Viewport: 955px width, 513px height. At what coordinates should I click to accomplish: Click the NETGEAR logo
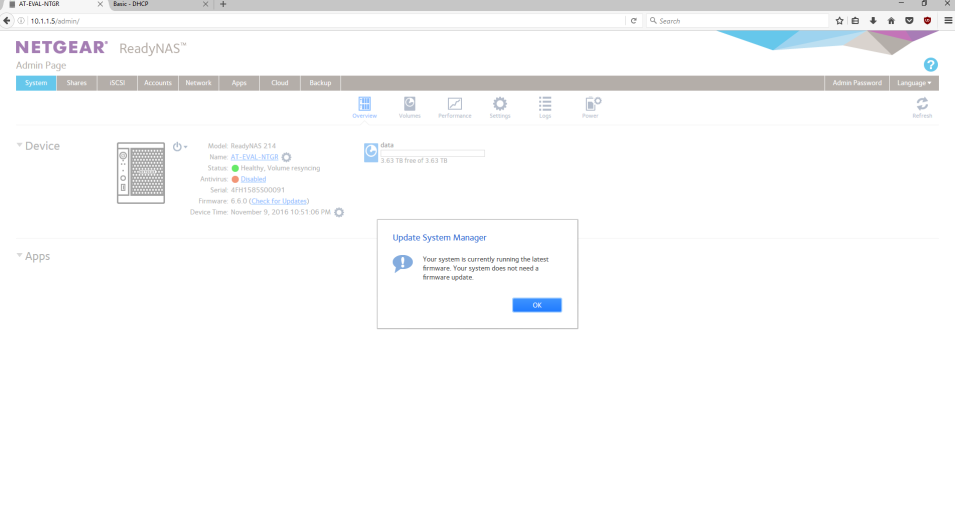coord(62,48)
